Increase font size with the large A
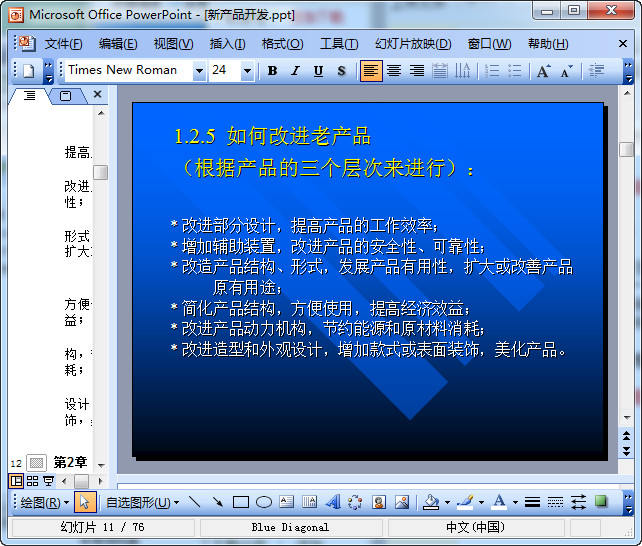Image resolution: width=642 pixels, height=546 pixels. [x=543, y=71]
